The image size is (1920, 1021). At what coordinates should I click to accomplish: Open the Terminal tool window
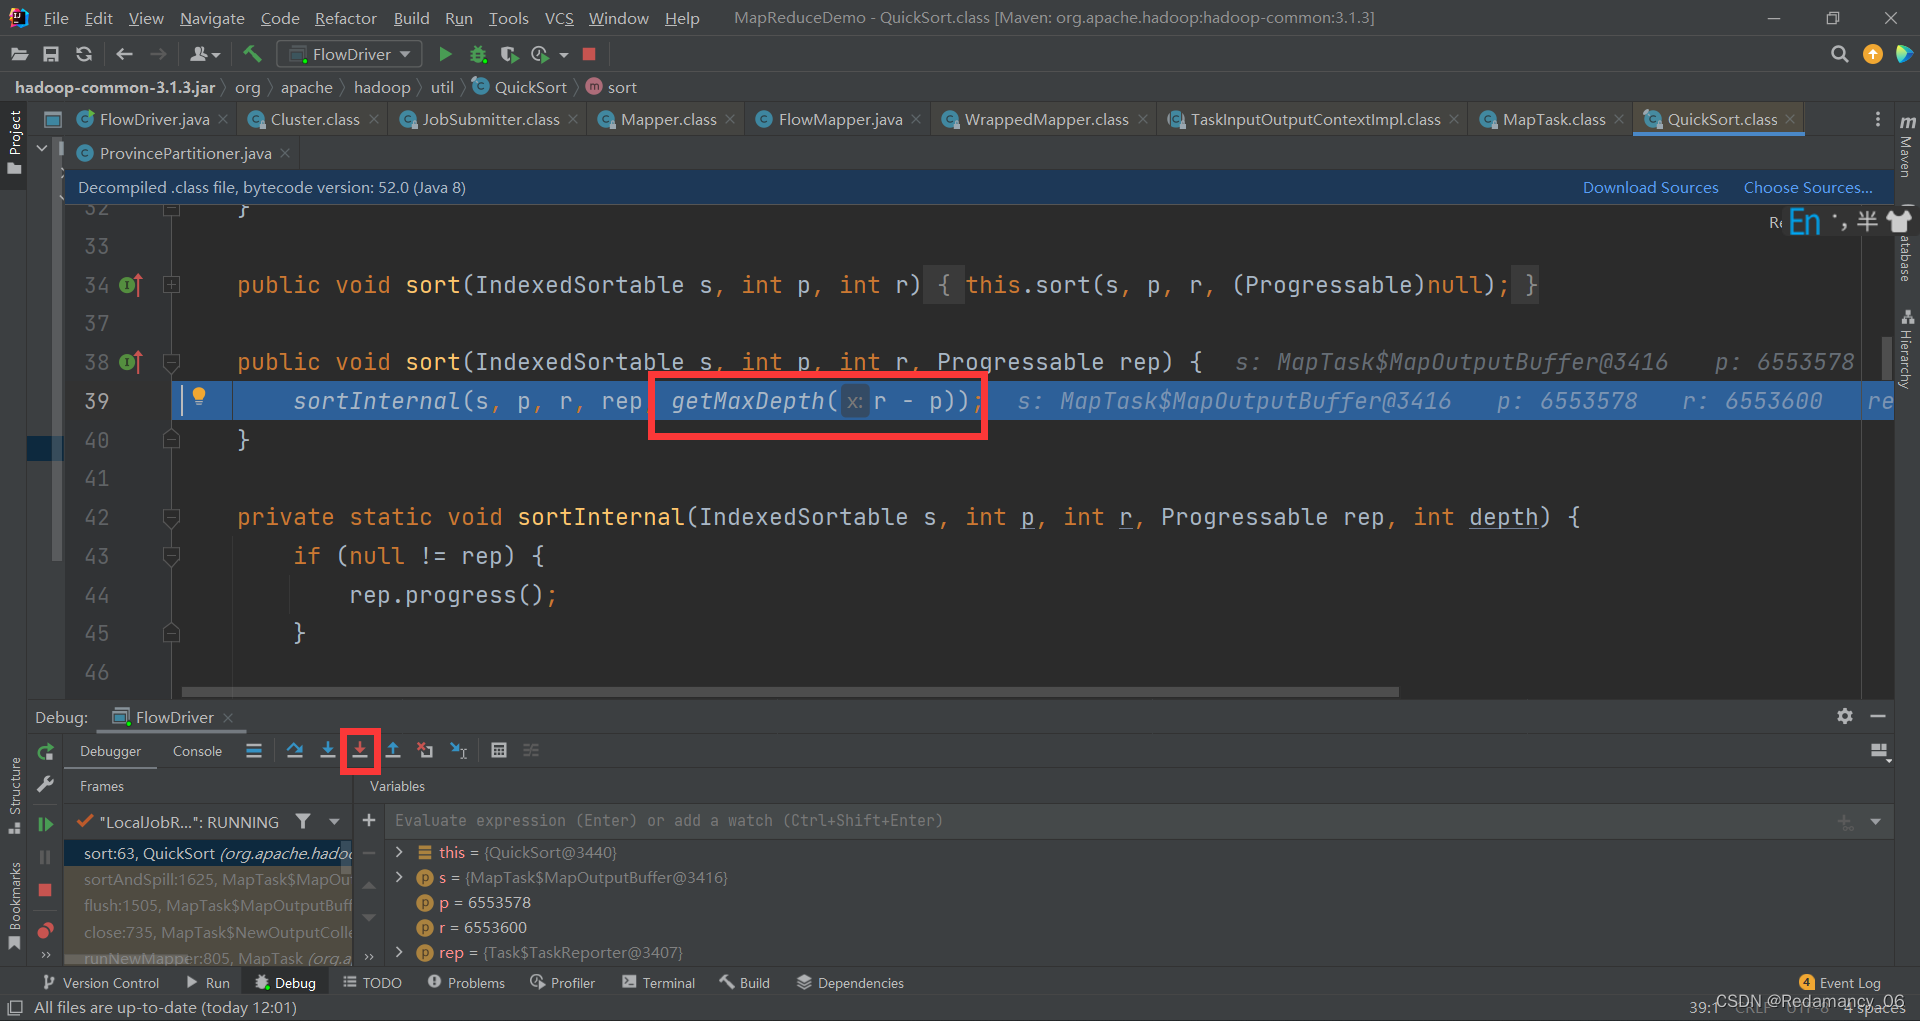click(658, 983)
